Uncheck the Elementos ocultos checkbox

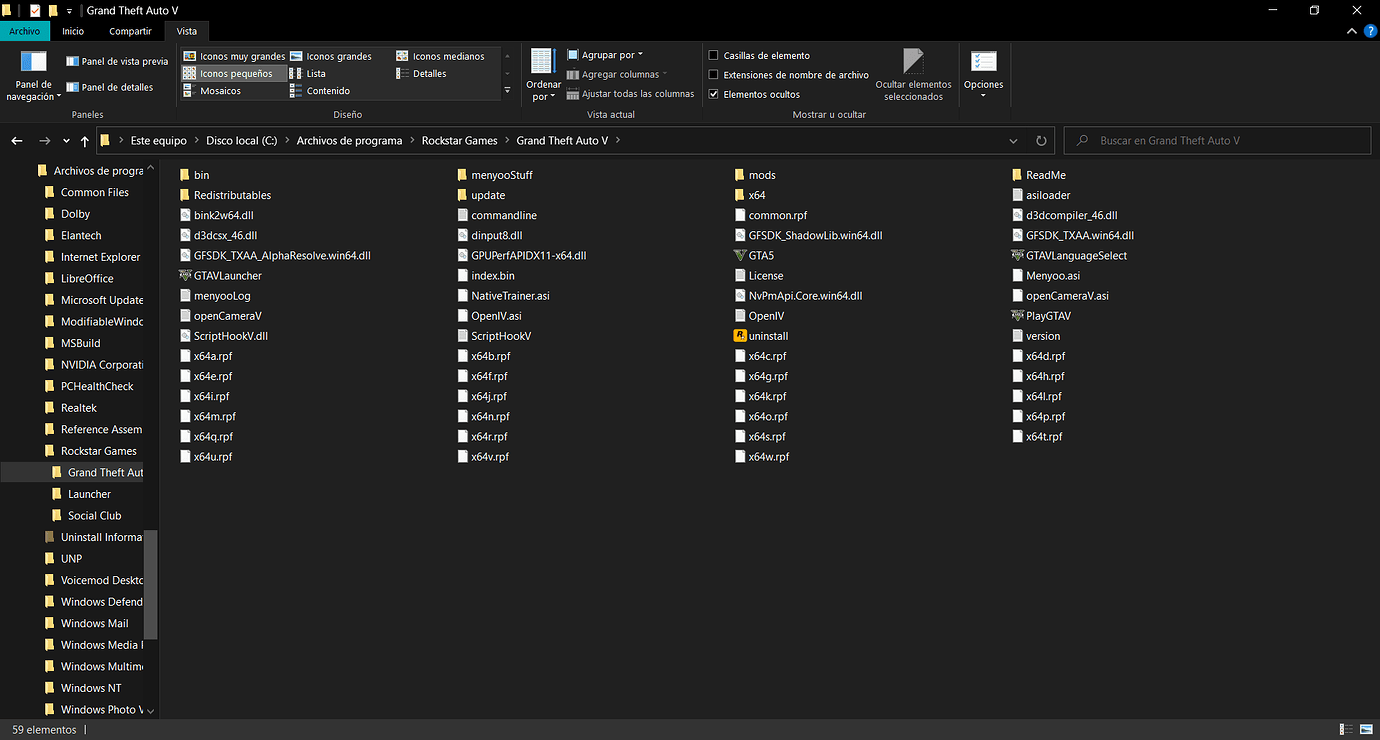click(713, 94)
